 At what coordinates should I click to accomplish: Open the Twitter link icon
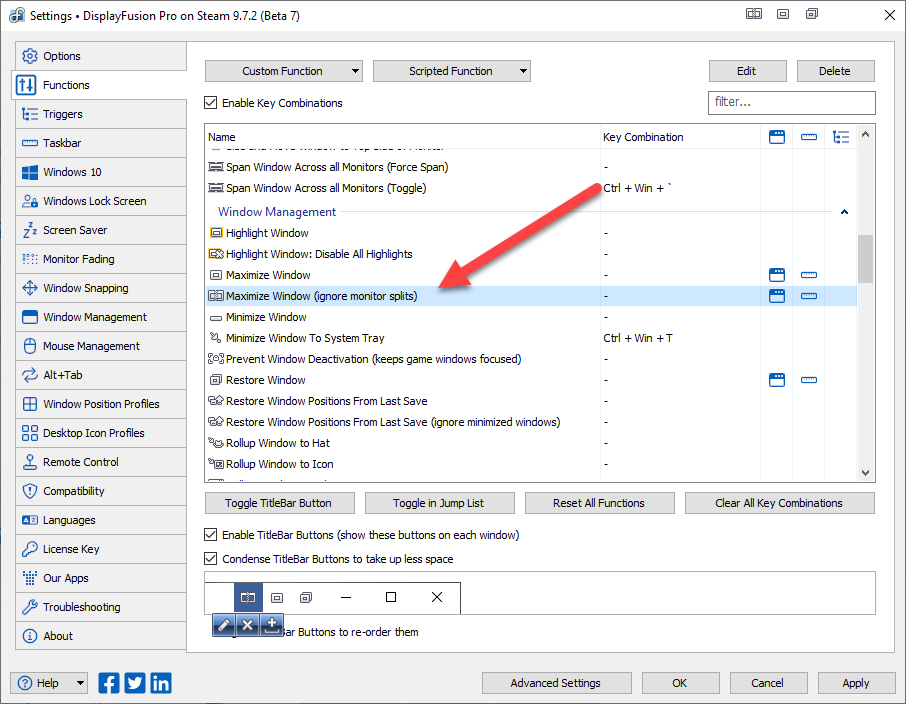[135, 683]
